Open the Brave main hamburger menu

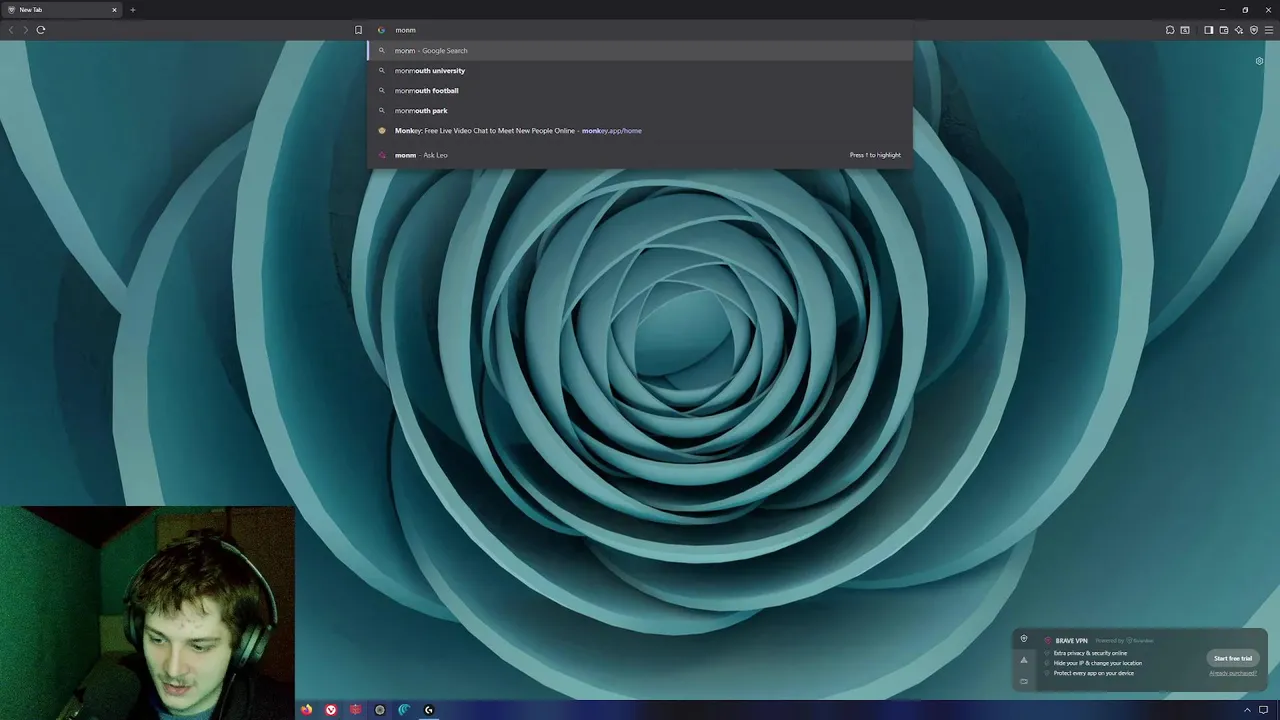pyautogui.click(x=1268, y=30)
